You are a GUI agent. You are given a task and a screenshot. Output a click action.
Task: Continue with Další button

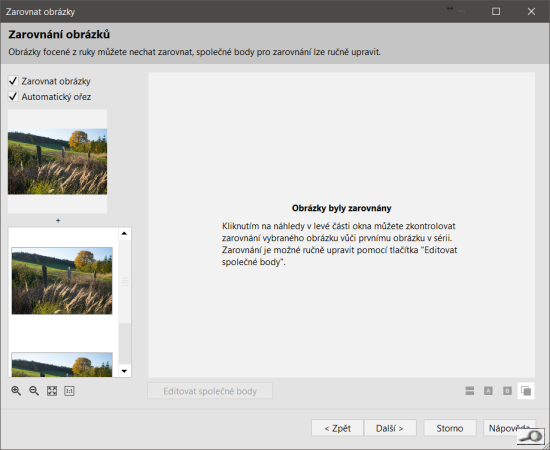390,428
